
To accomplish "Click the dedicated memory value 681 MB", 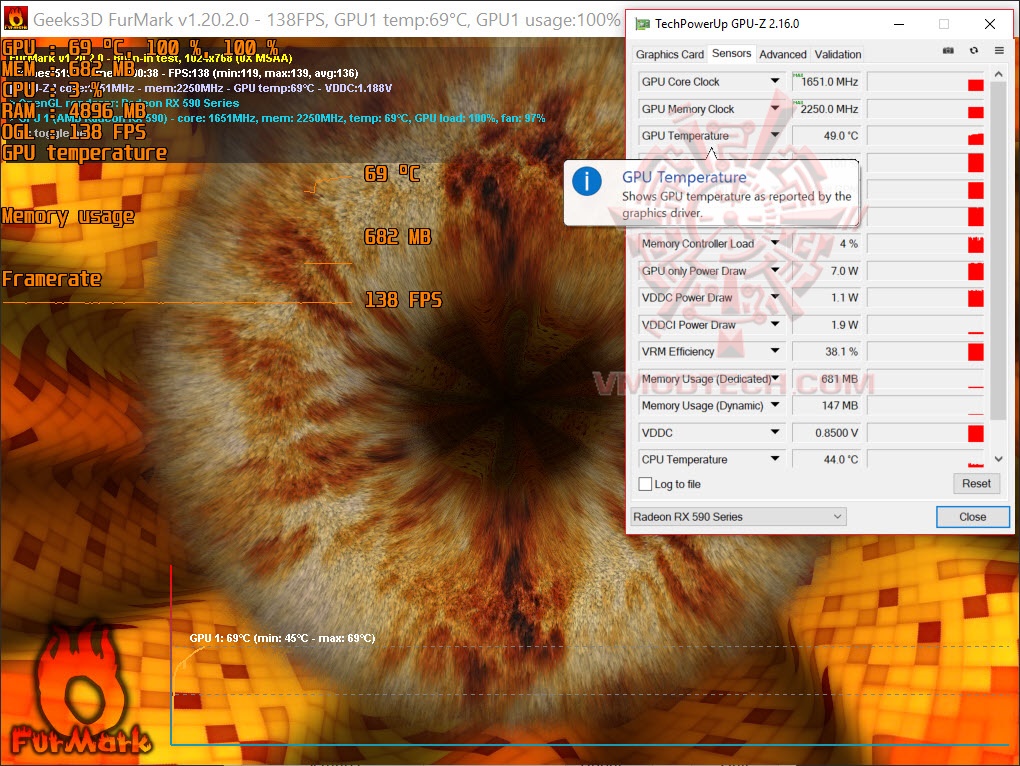I will (x=826, y=379).
